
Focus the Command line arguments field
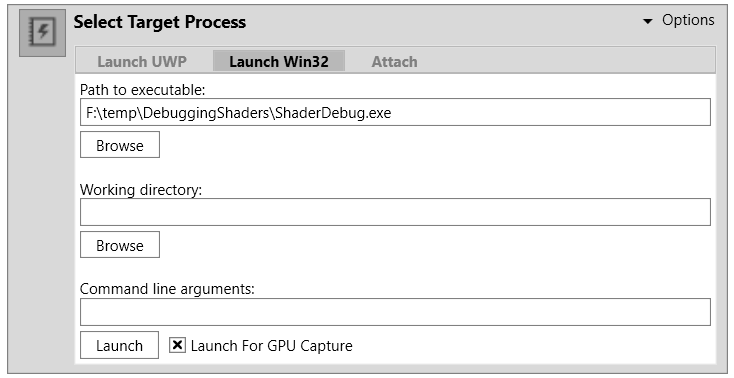[x=395, y=312]
